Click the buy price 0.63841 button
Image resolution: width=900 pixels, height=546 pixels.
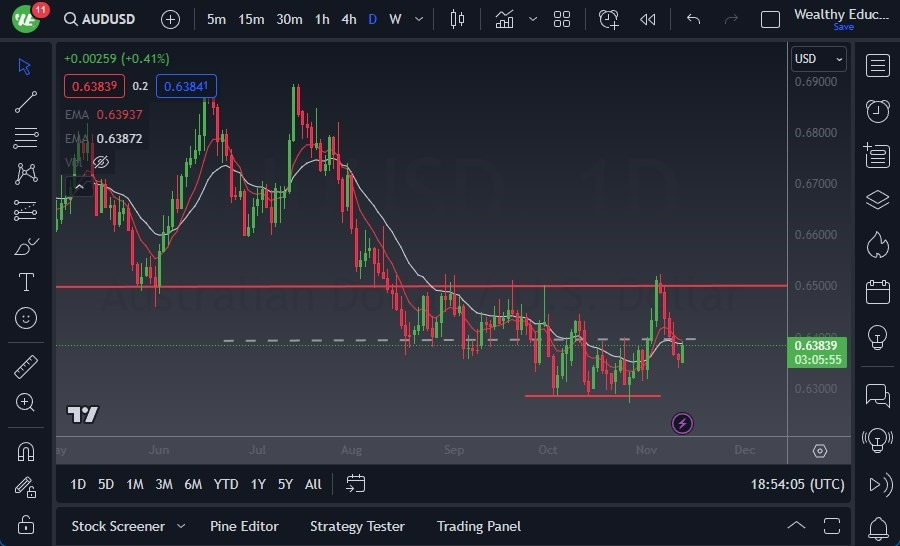[x=186, y=86]
